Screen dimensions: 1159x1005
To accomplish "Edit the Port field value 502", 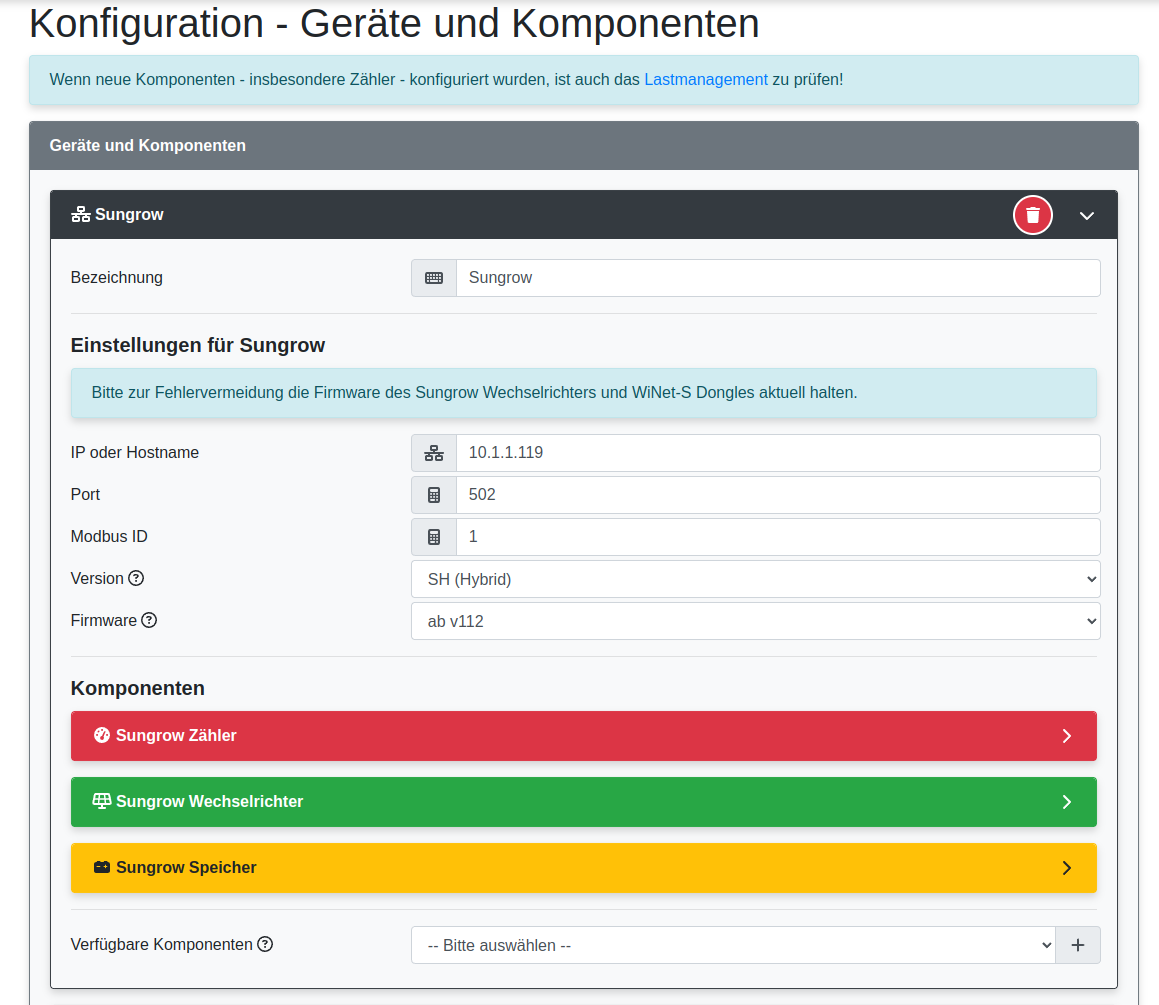I will tap(778, 495).
